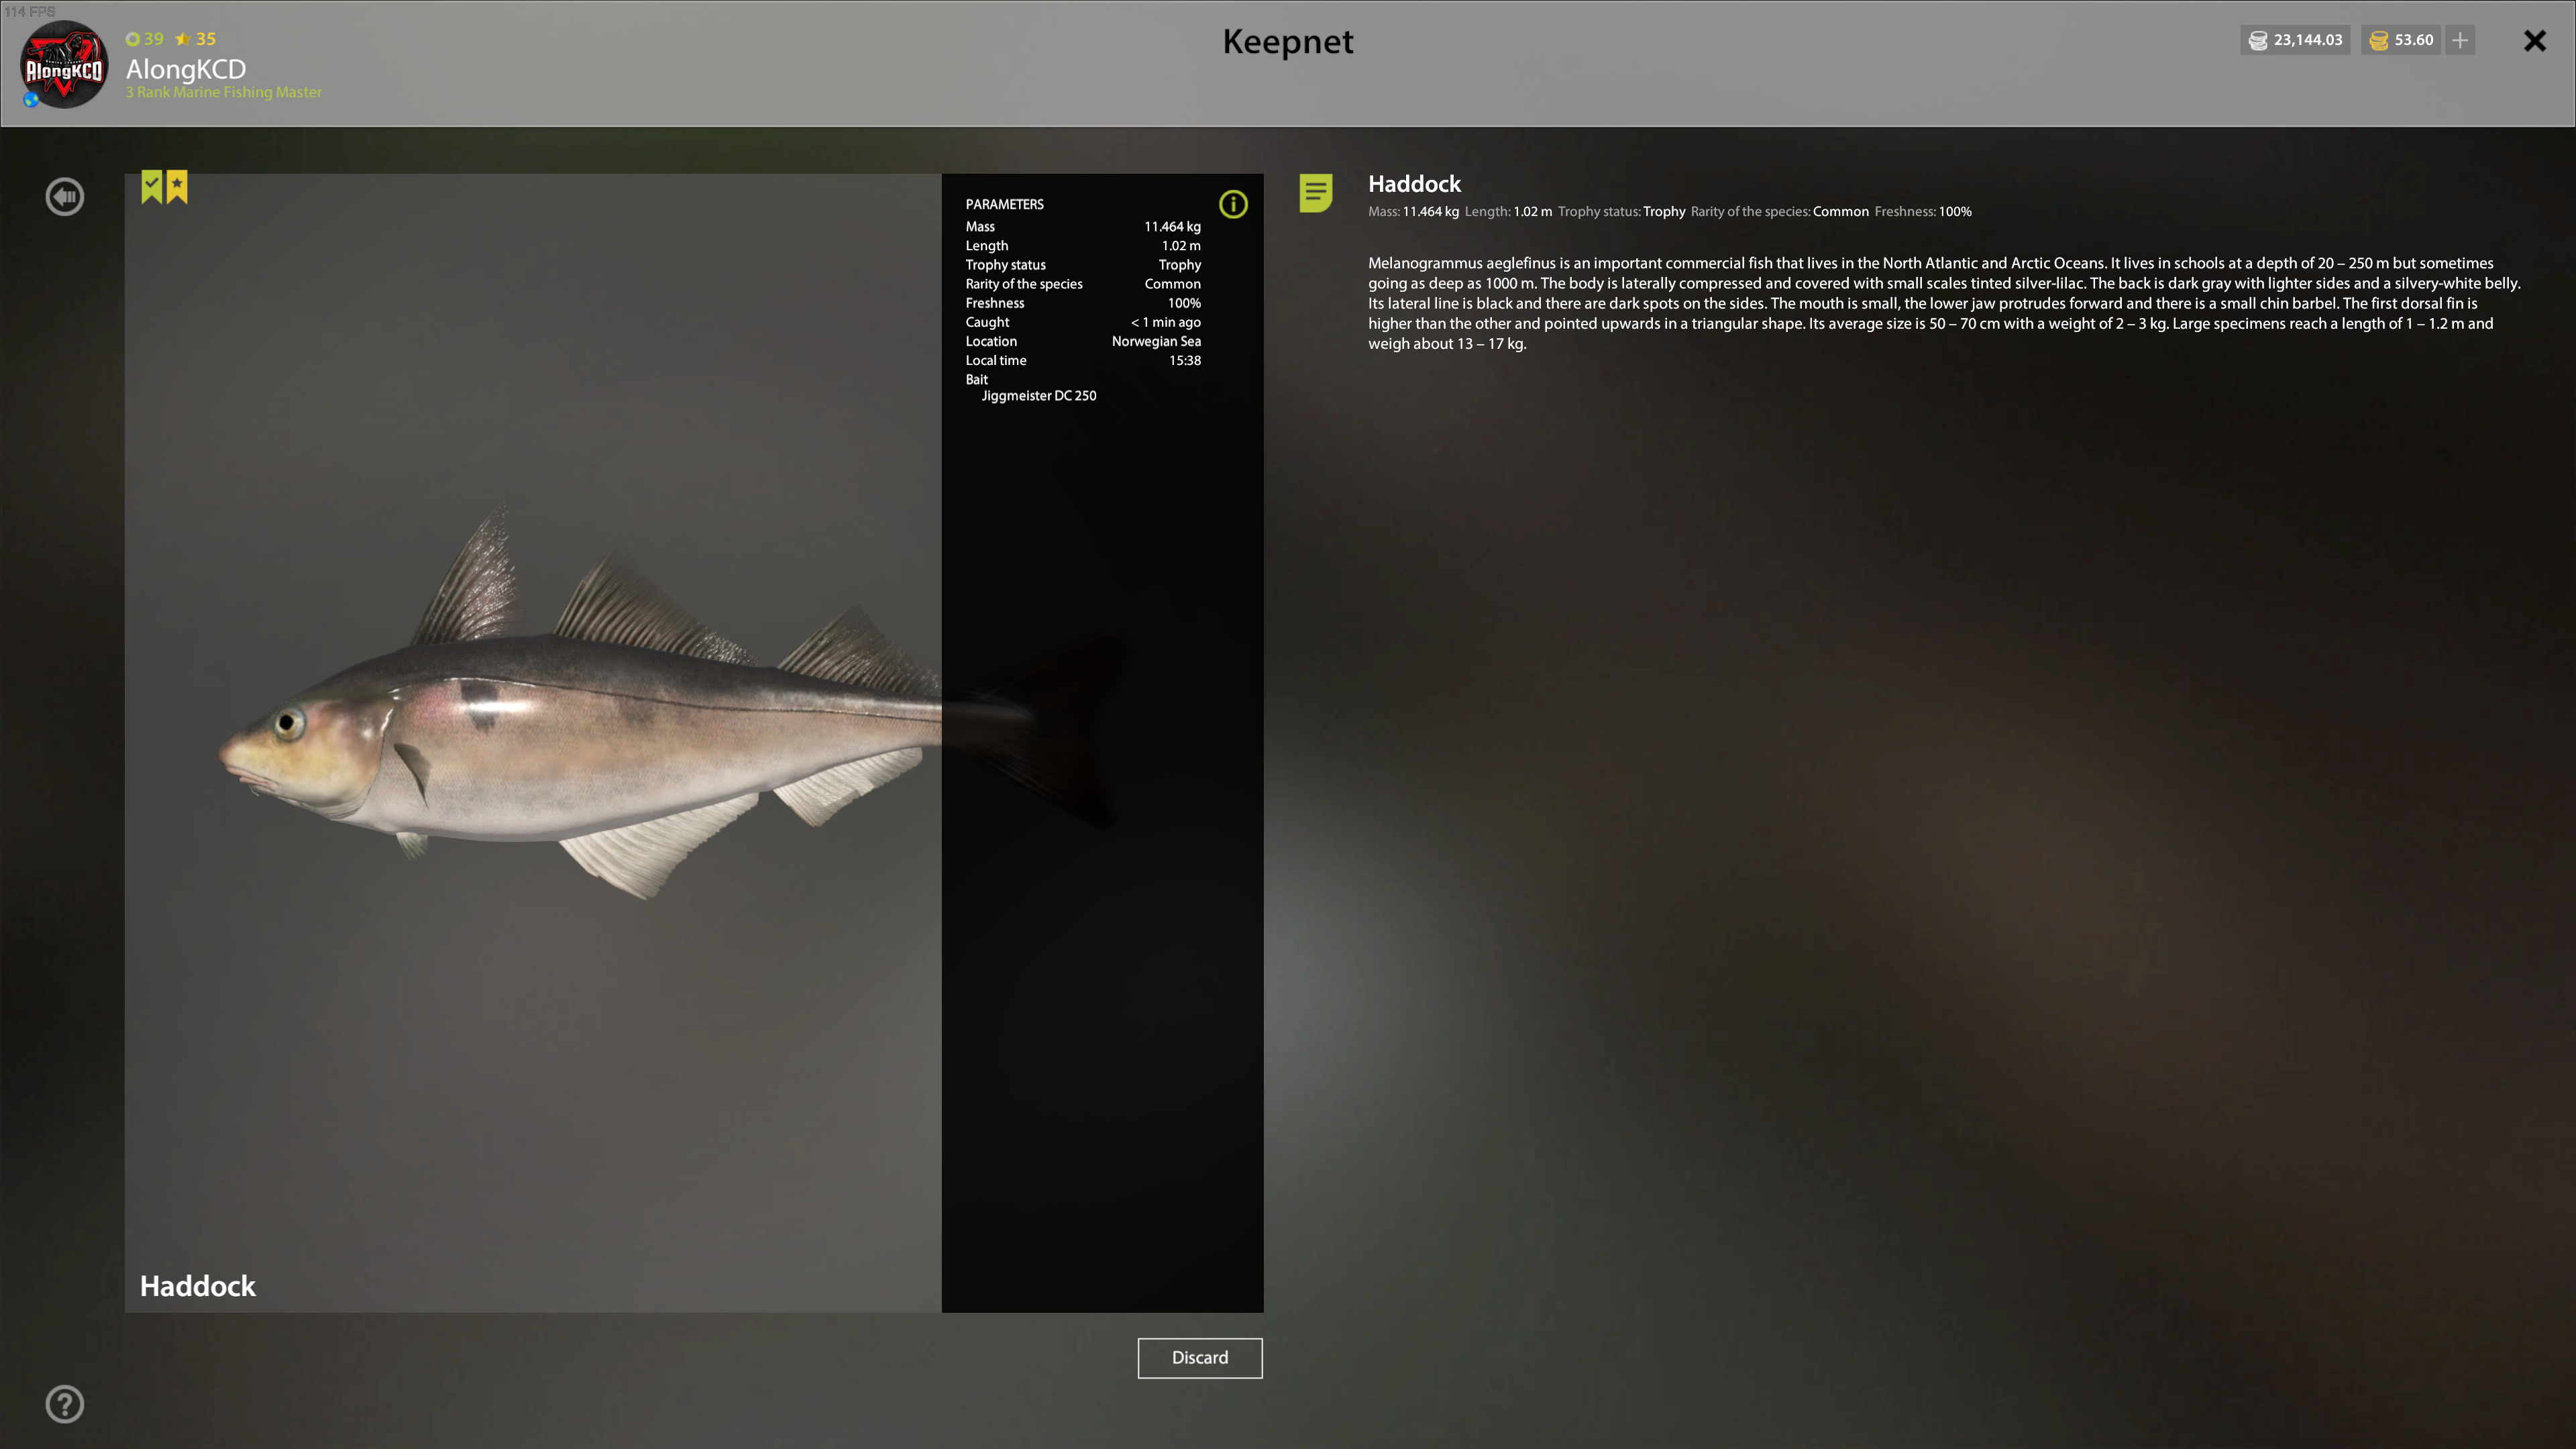The image size is (2576, 1449).
Task: Click the Trophy status value
Action: (x=1180, y=265)
